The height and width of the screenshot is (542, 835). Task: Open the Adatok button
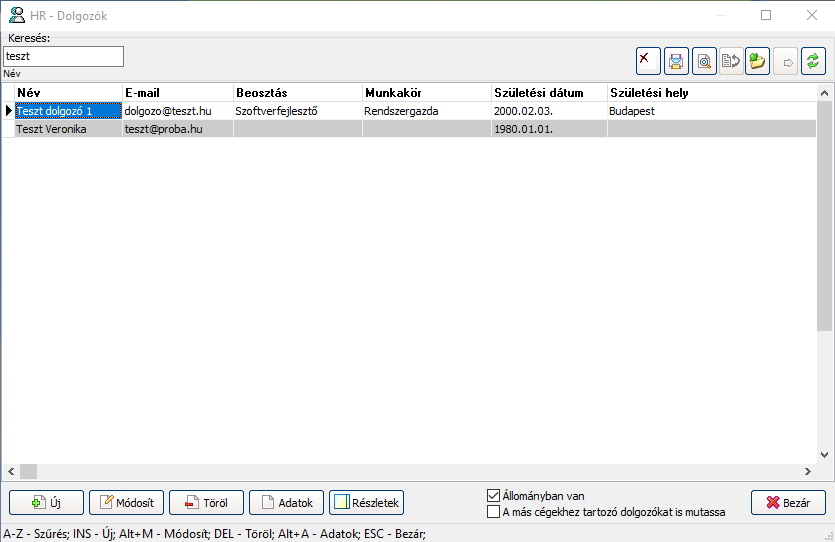tap(286, 503)
